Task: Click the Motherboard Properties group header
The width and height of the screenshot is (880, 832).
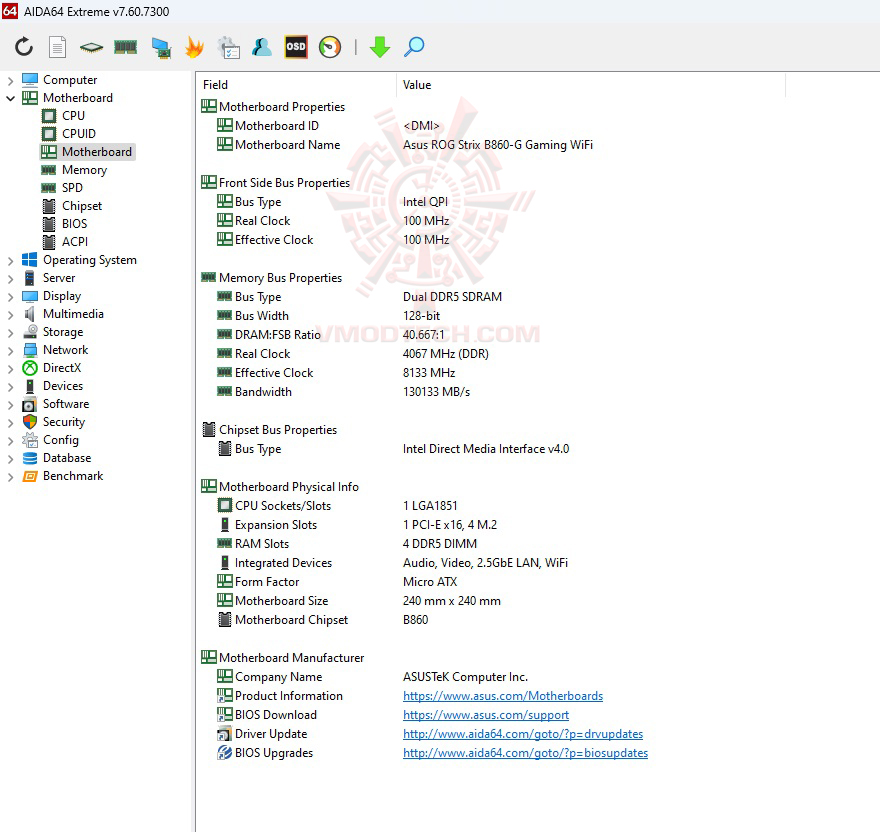Action: 273,107
